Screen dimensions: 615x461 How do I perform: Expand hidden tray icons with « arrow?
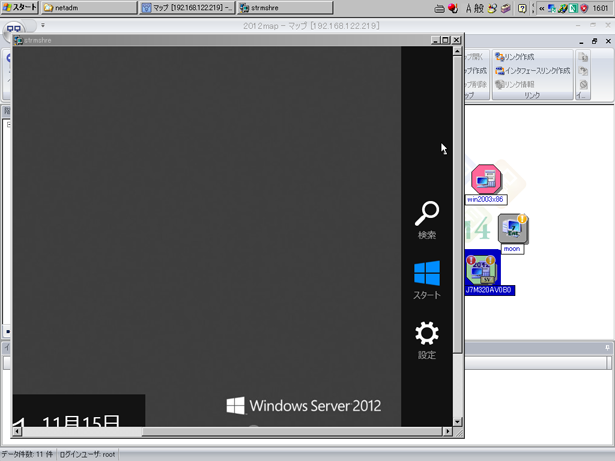tap(542, 8)
